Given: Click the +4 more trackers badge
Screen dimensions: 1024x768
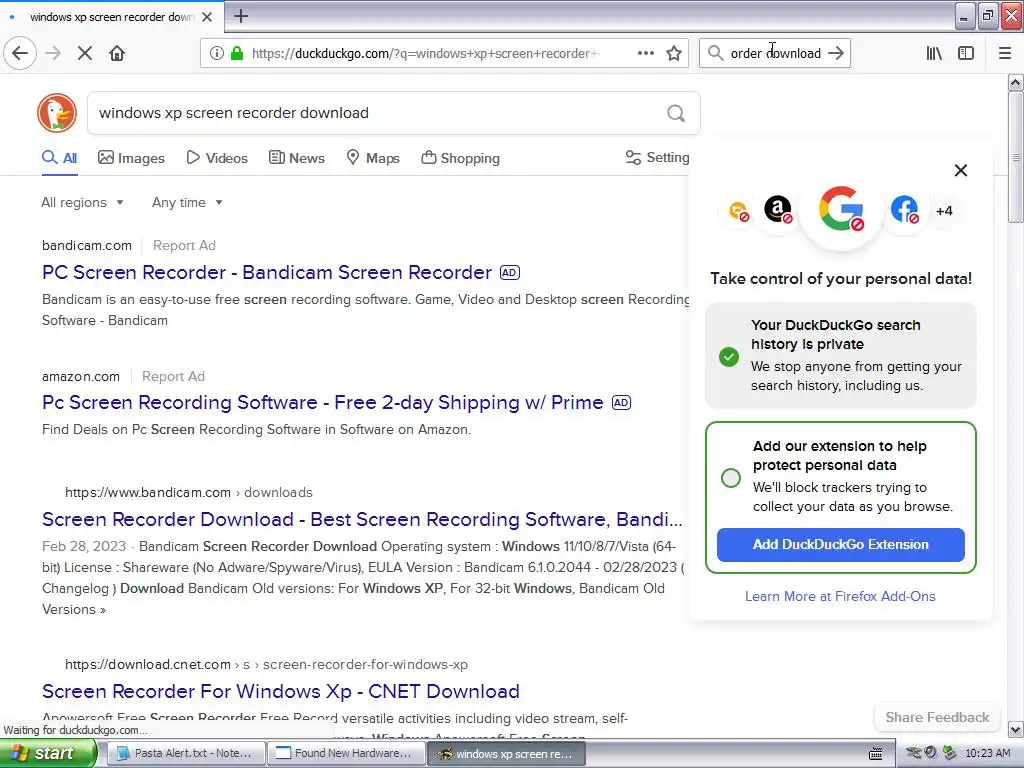Looking at the screenshot, I should pos(944,211).
